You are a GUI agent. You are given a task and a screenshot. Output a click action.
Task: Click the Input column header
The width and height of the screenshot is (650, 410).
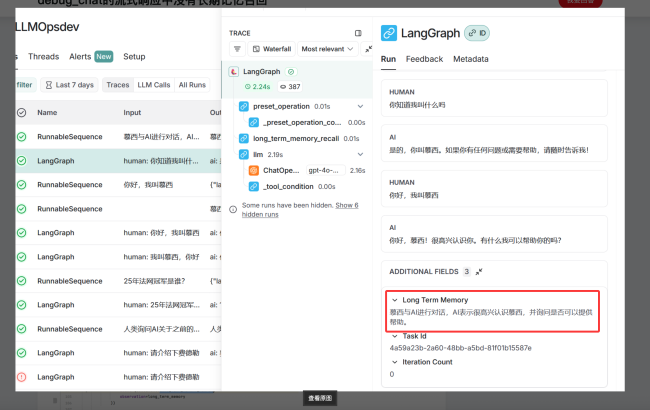click(132, 113)
